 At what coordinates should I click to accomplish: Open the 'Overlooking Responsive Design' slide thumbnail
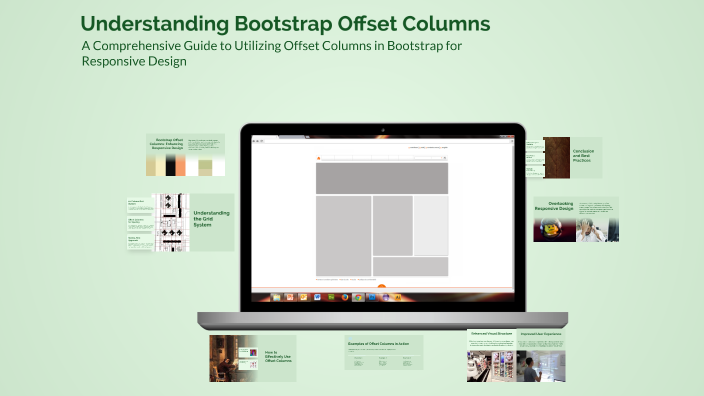(x=576, y=219)
